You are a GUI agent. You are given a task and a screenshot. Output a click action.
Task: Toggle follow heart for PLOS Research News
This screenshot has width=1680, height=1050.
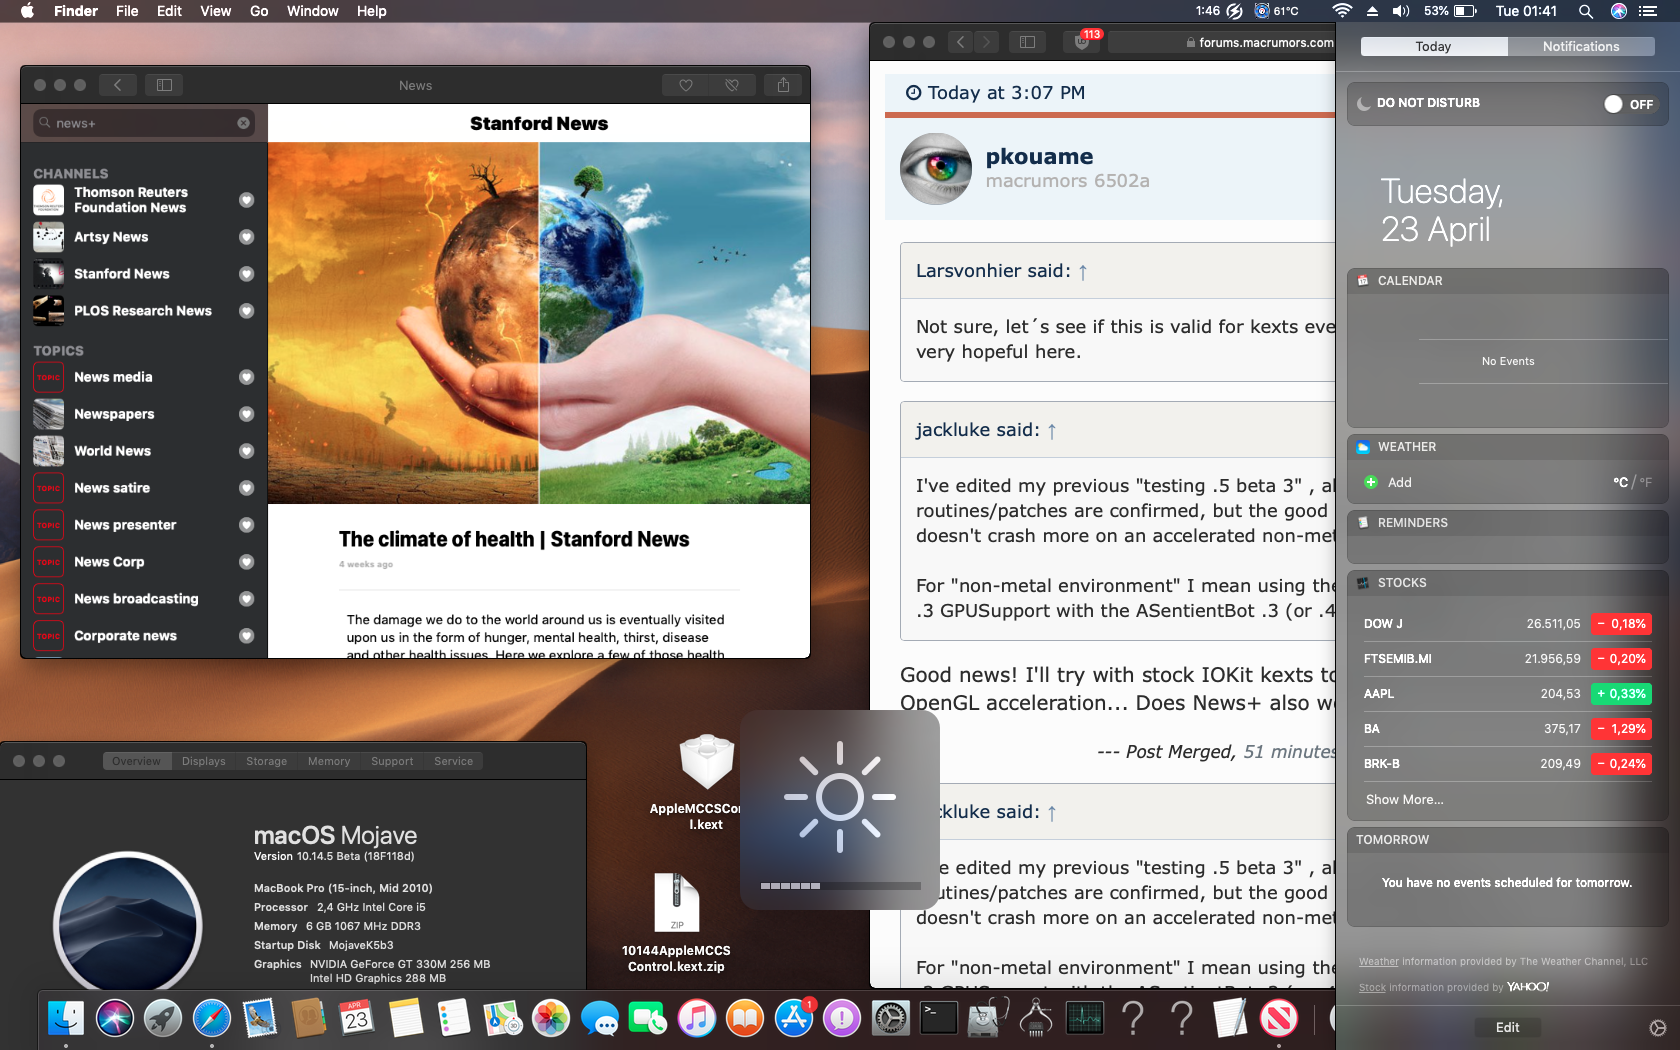click(x=246, y=311)
